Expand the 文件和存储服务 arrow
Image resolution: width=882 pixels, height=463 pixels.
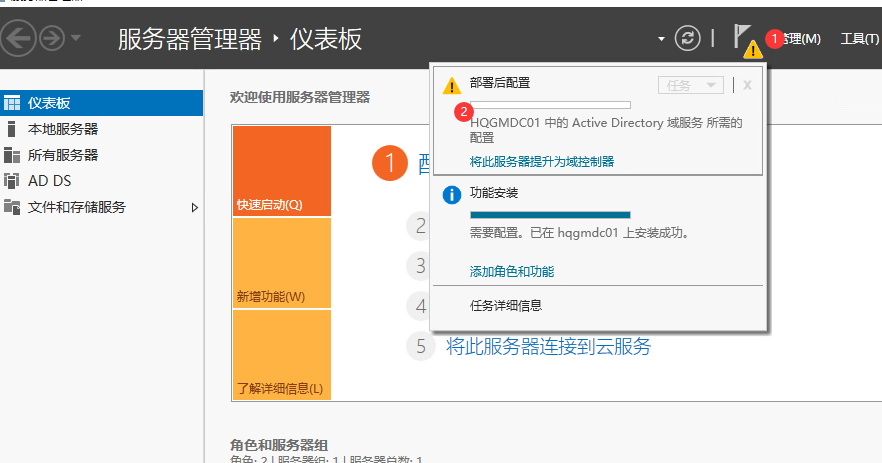195,208
